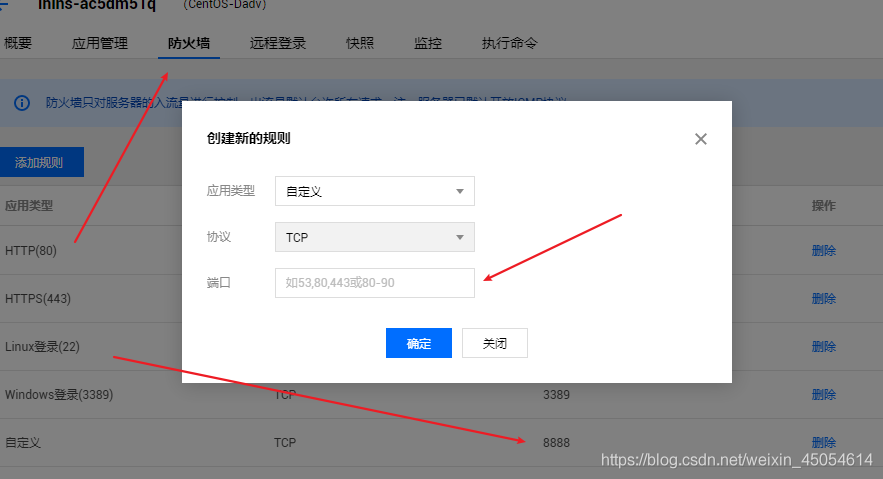Screen dimensions: 883x479
Task: Click the info icon in the notice banner
Action: (x=22, y=103)
